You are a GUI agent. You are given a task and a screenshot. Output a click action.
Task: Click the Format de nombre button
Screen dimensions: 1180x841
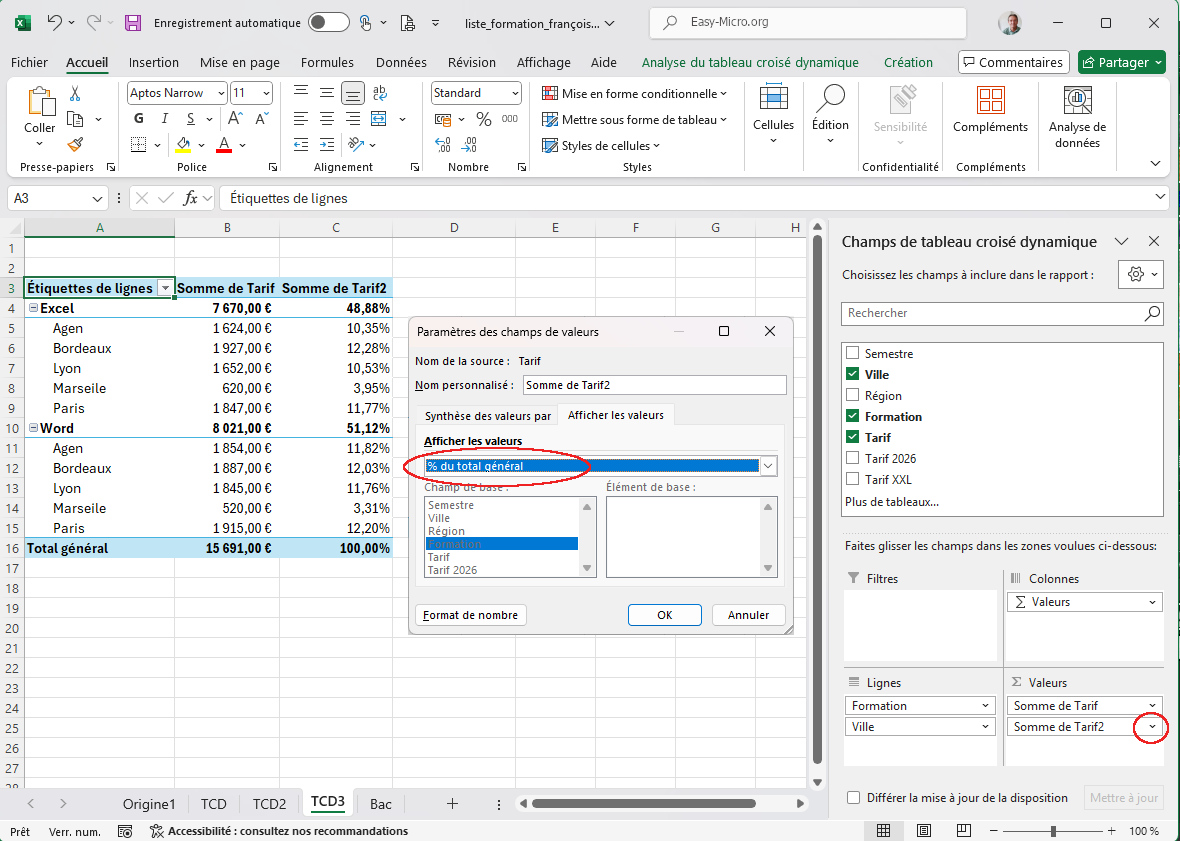point(470,615)
